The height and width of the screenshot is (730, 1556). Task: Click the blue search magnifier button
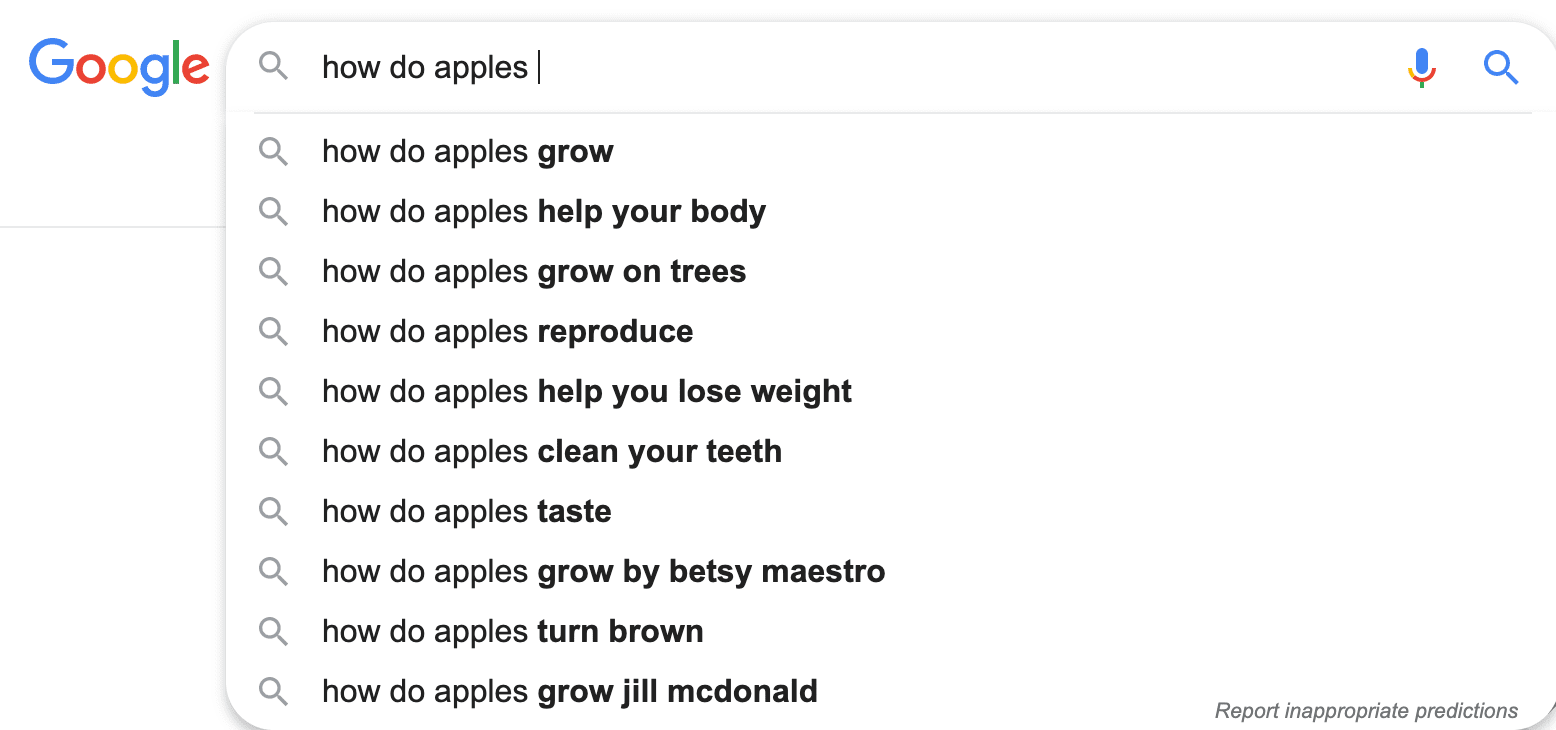click(x=1501, y=68)
